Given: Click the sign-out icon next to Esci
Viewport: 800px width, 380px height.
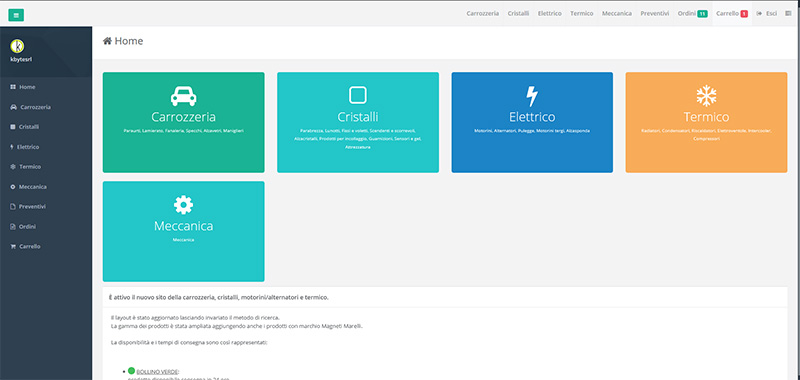Looking at the screenshot, I should tap(759, 13).
